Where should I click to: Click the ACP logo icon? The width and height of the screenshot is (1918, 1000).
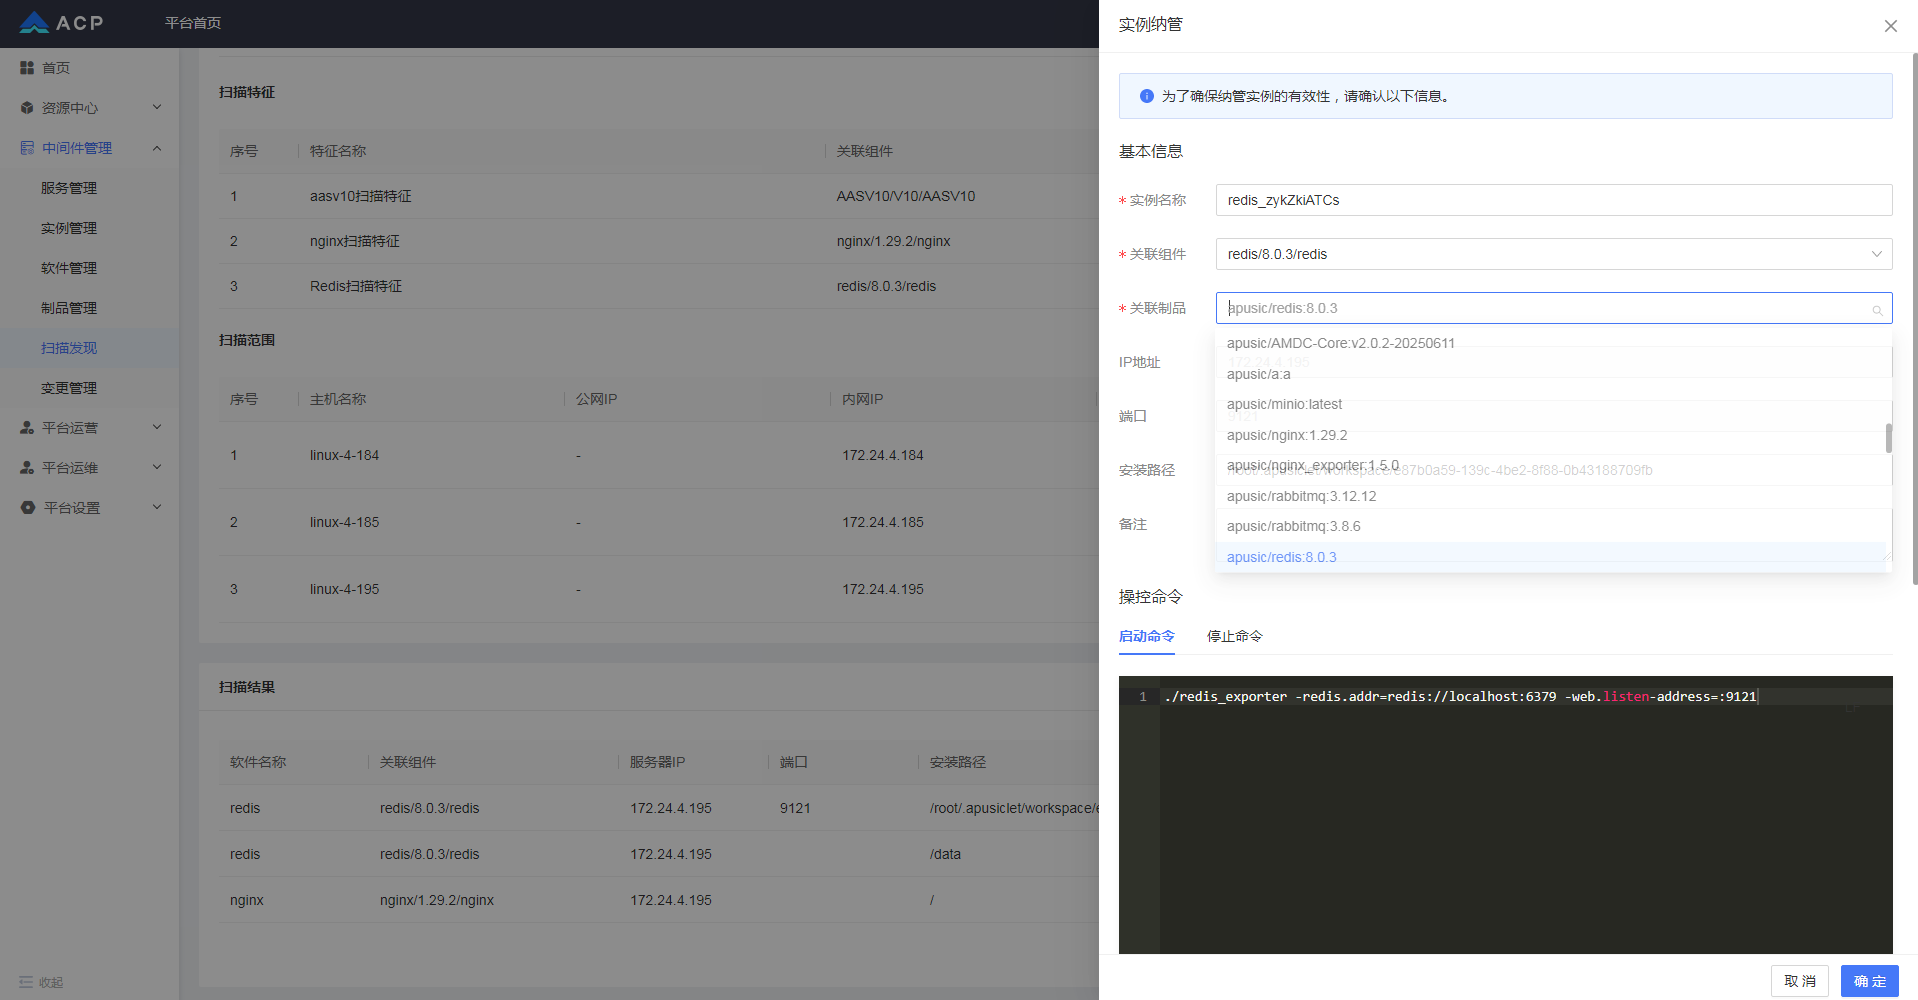tap(34, 22)
